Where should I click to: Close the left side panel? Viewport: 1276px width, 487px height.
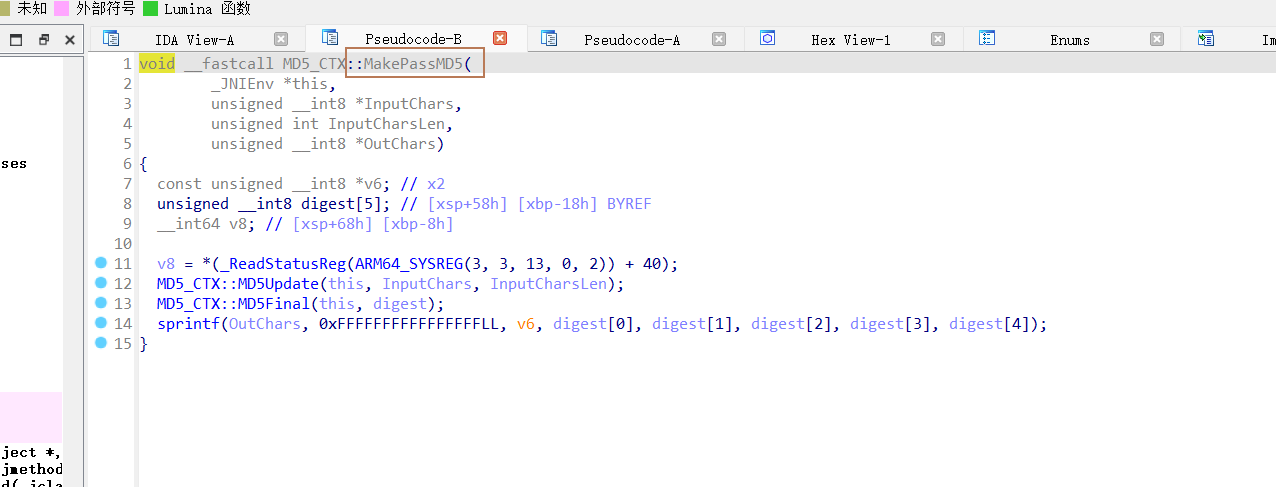click(69, 40)
